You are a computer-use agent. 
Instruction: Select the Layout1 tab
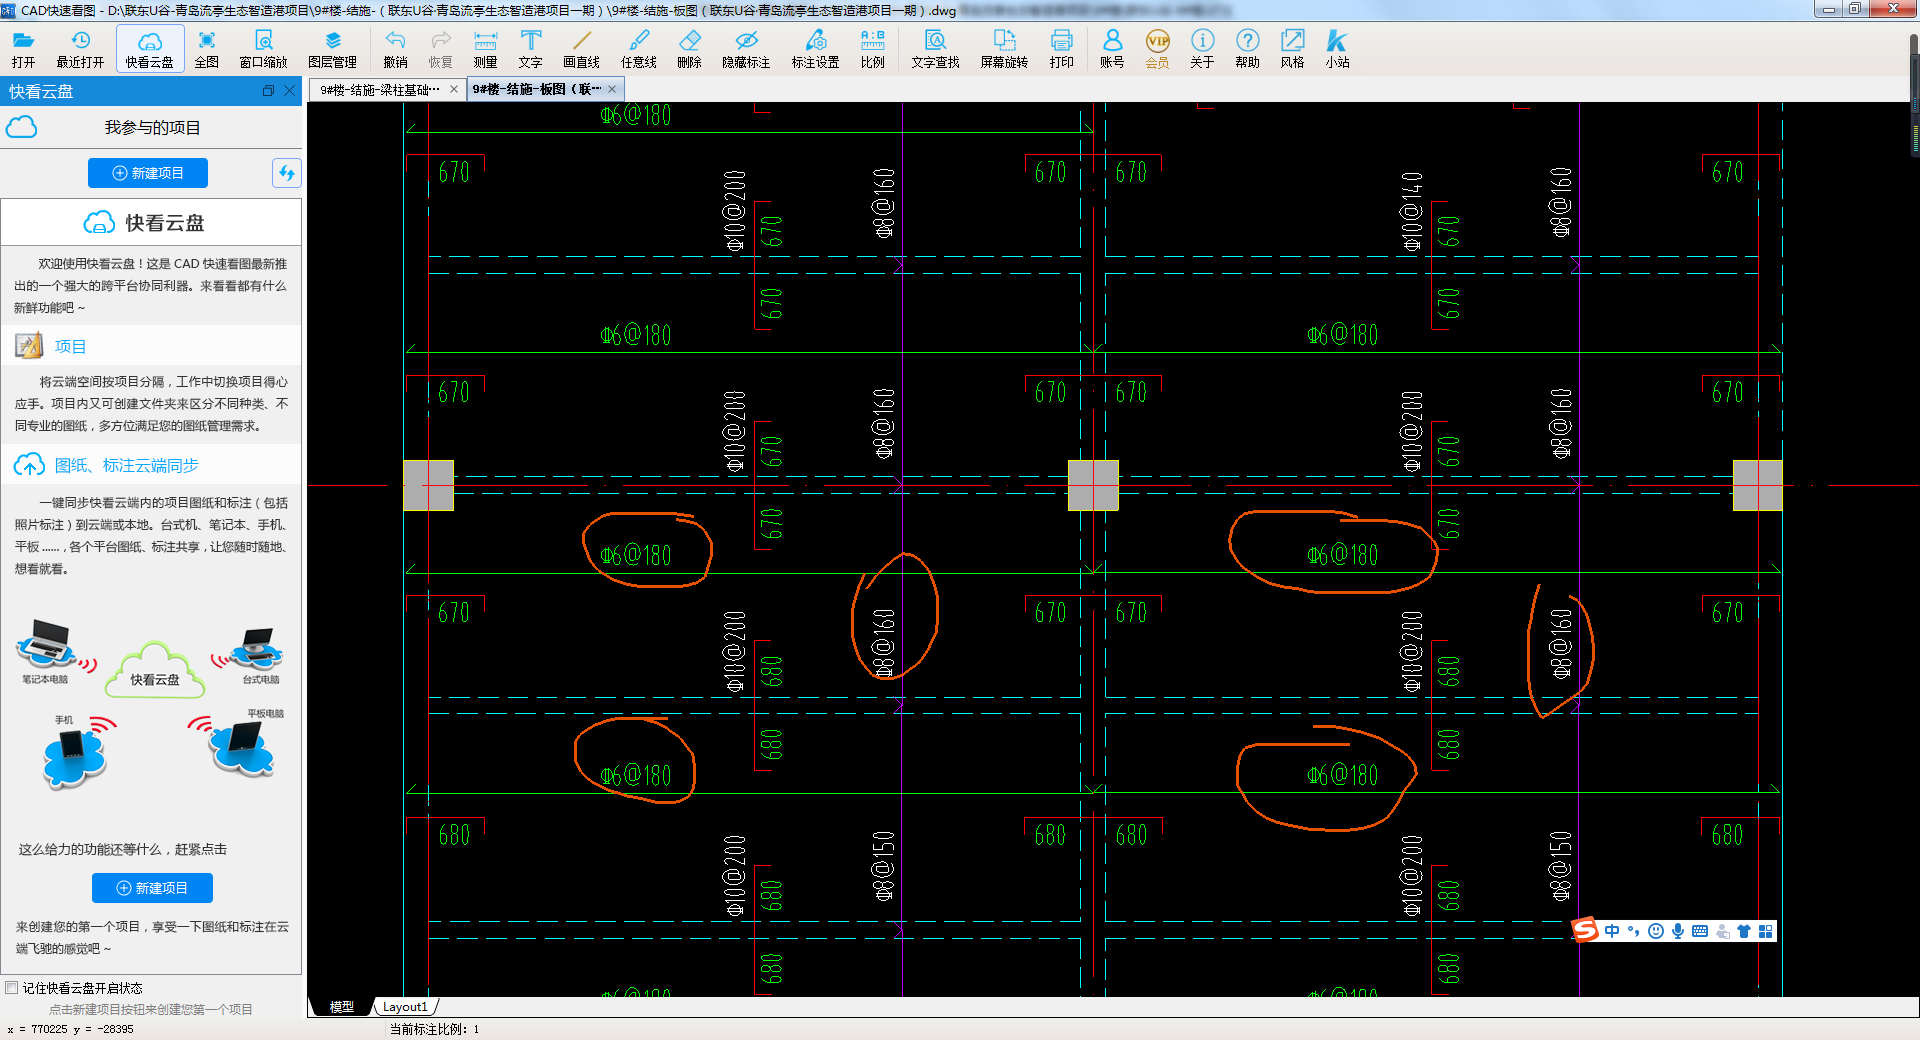(405, 1007)
